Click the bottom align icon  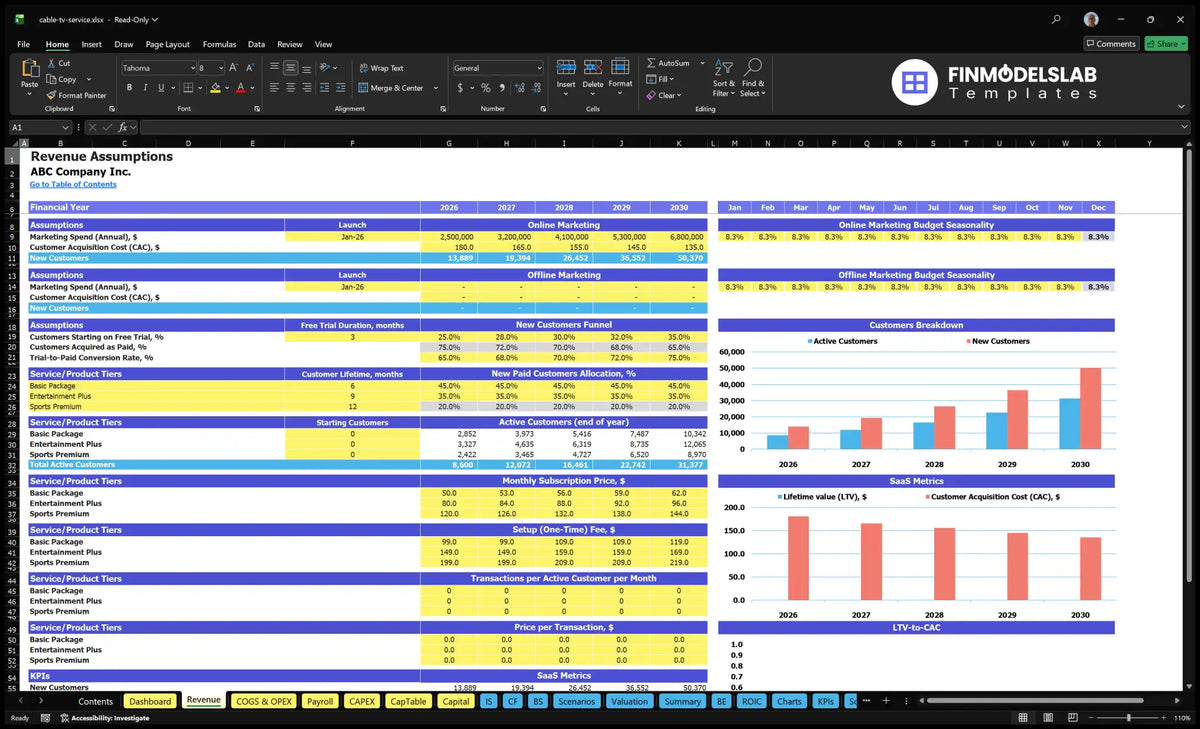pos(308,68)
